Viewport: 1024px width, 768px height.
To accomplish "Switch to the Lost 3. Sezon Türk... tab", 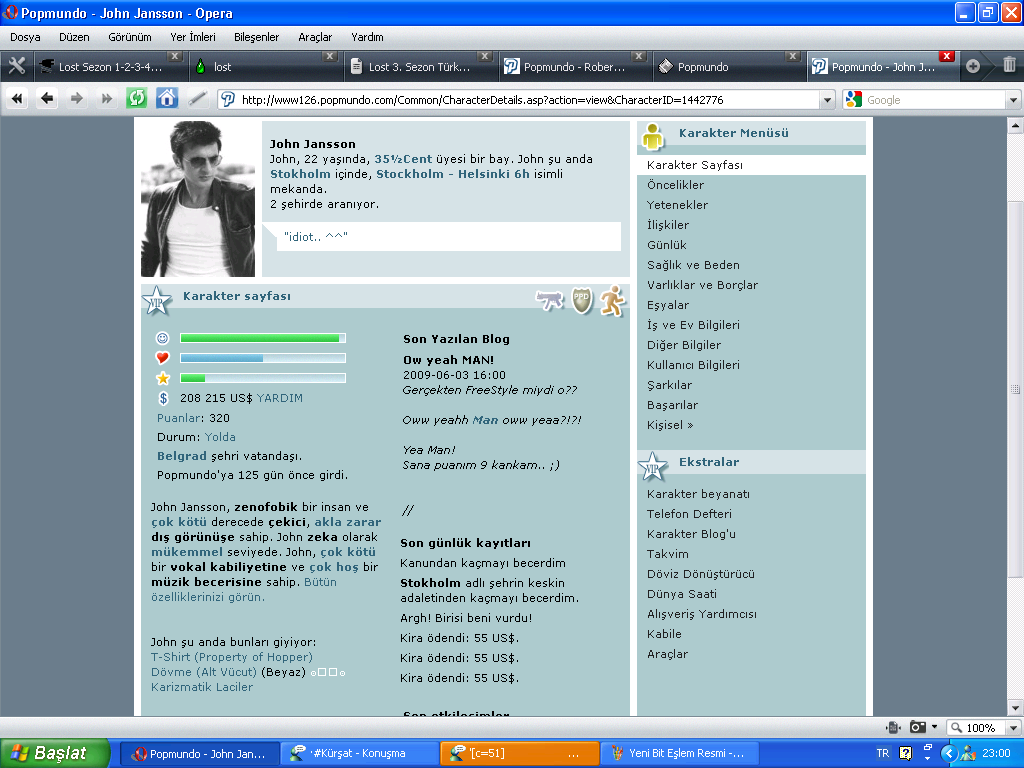I will click(x=419, y=67).
